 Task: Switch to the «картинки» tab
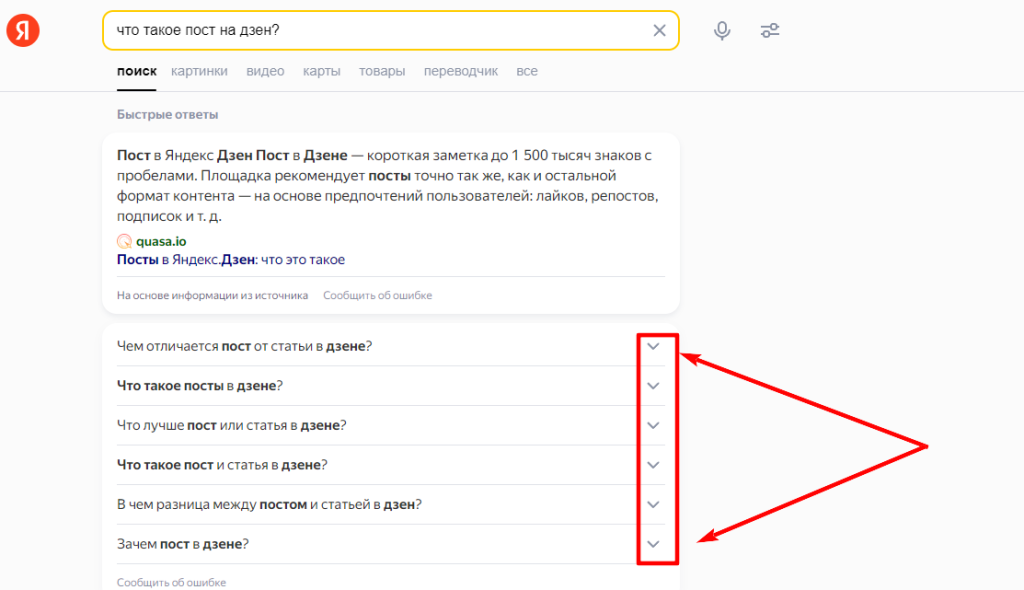[199, 71]
